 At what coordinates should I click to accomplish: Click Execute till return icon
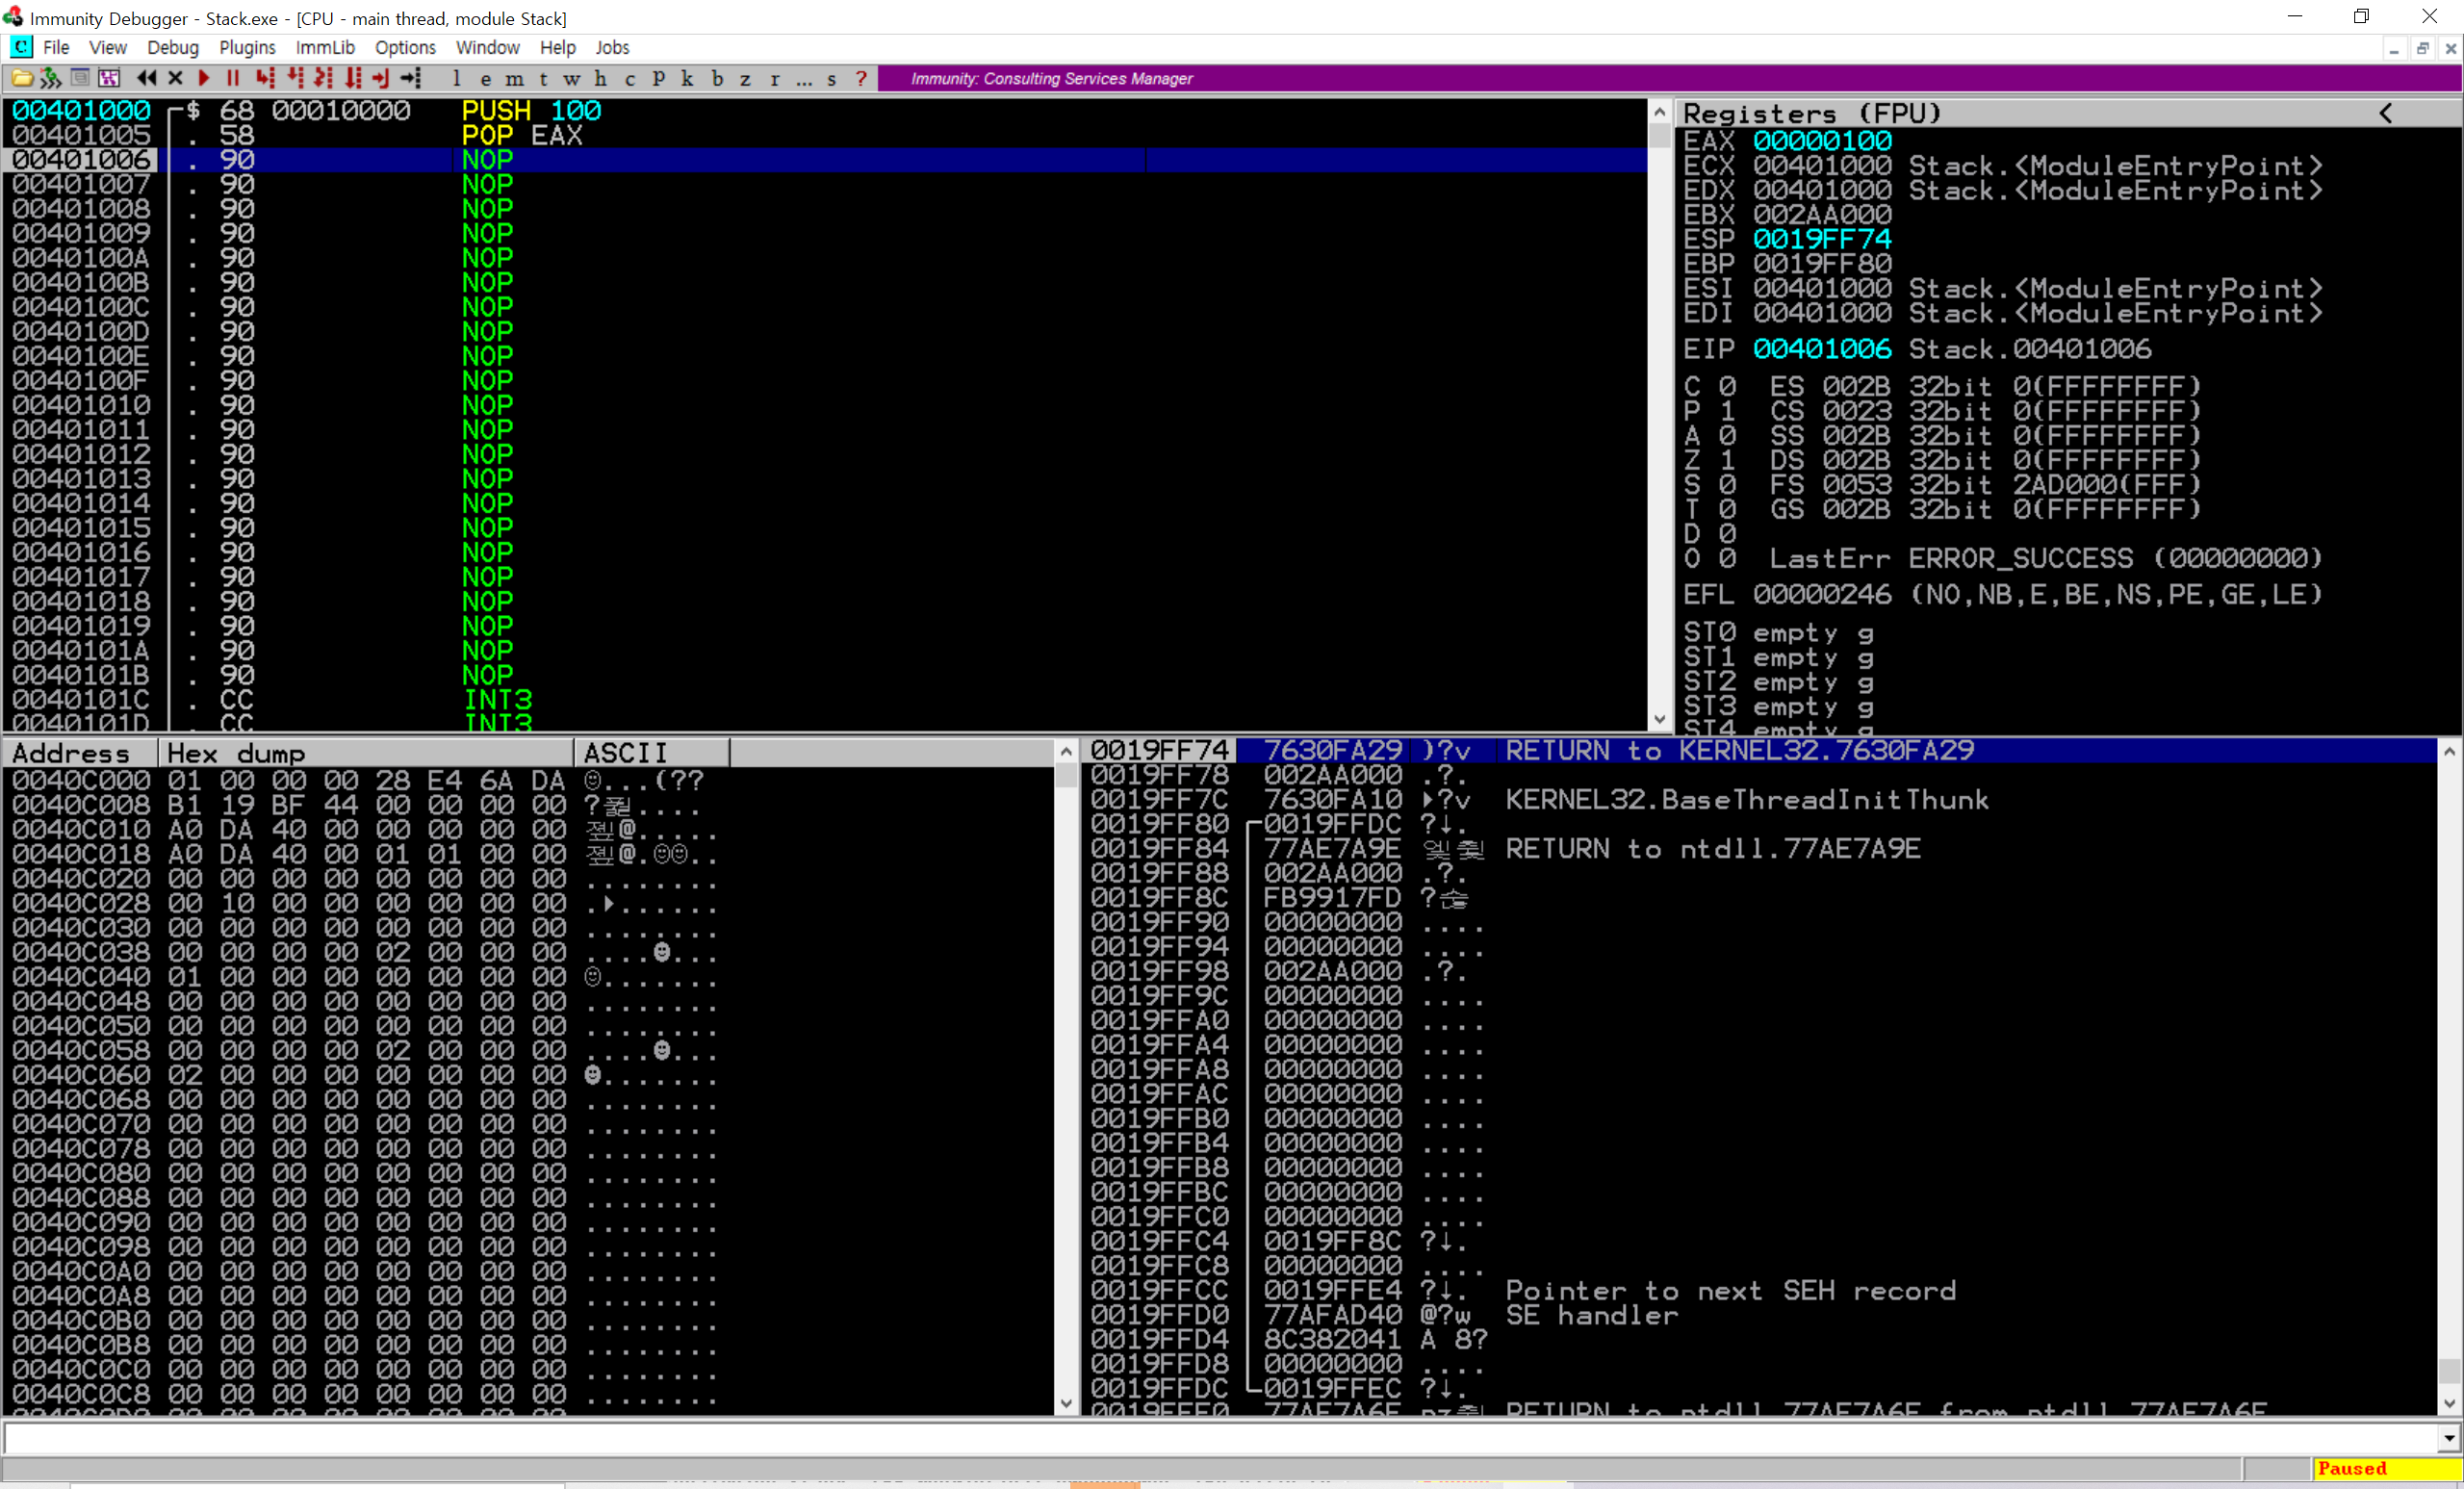(381, 78)
